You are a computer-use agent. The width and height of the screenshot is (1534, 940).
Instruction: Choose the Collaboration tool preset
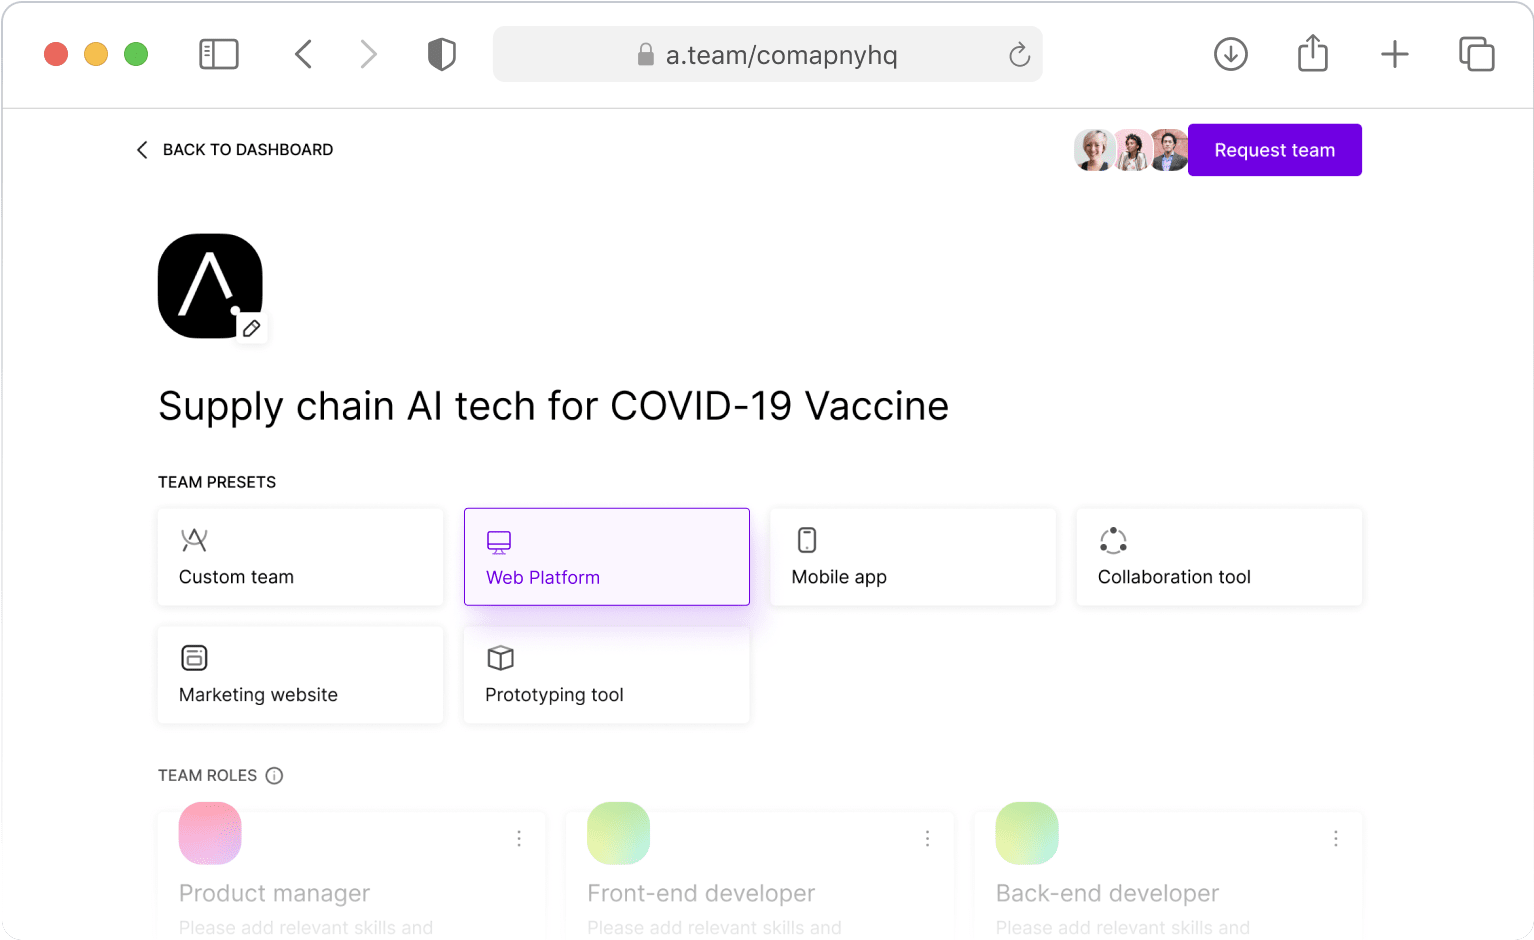(1218, 557)
